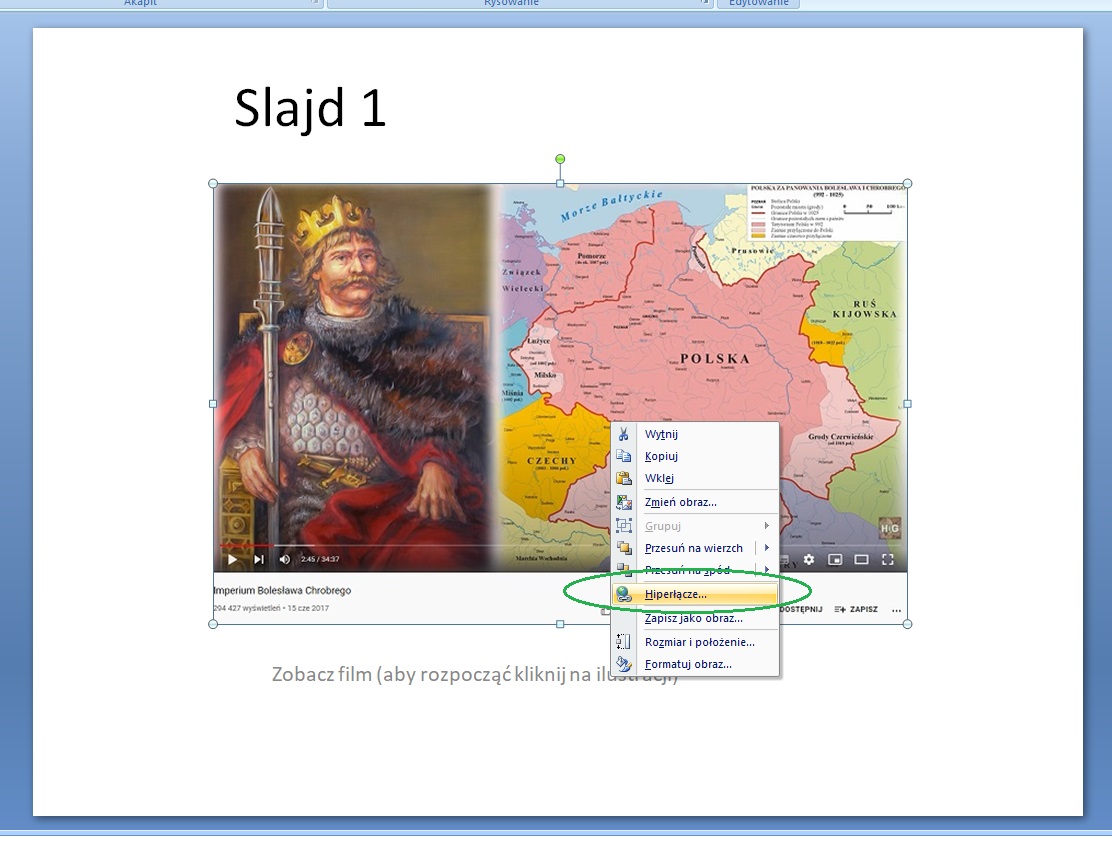Click the miniplayer icon in the video picture
The height and width of the screenshot is (842, 1112).
tap(835, 560)
